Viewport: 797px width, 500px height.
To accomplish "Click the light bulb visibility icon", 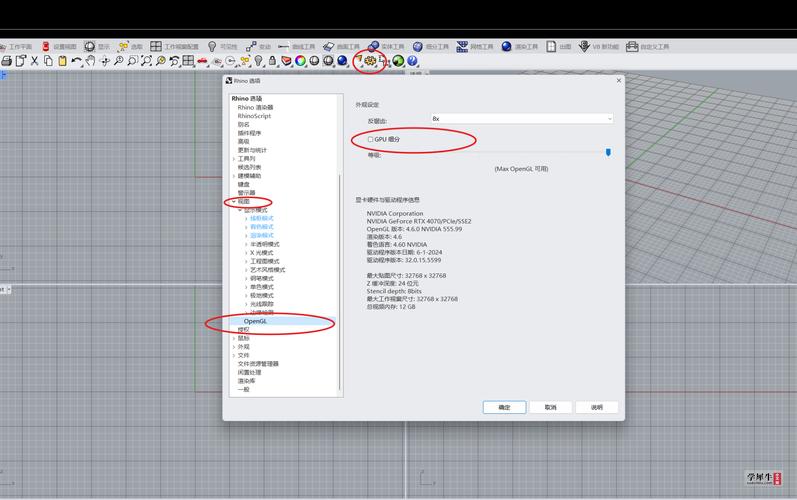I will 259,61.
